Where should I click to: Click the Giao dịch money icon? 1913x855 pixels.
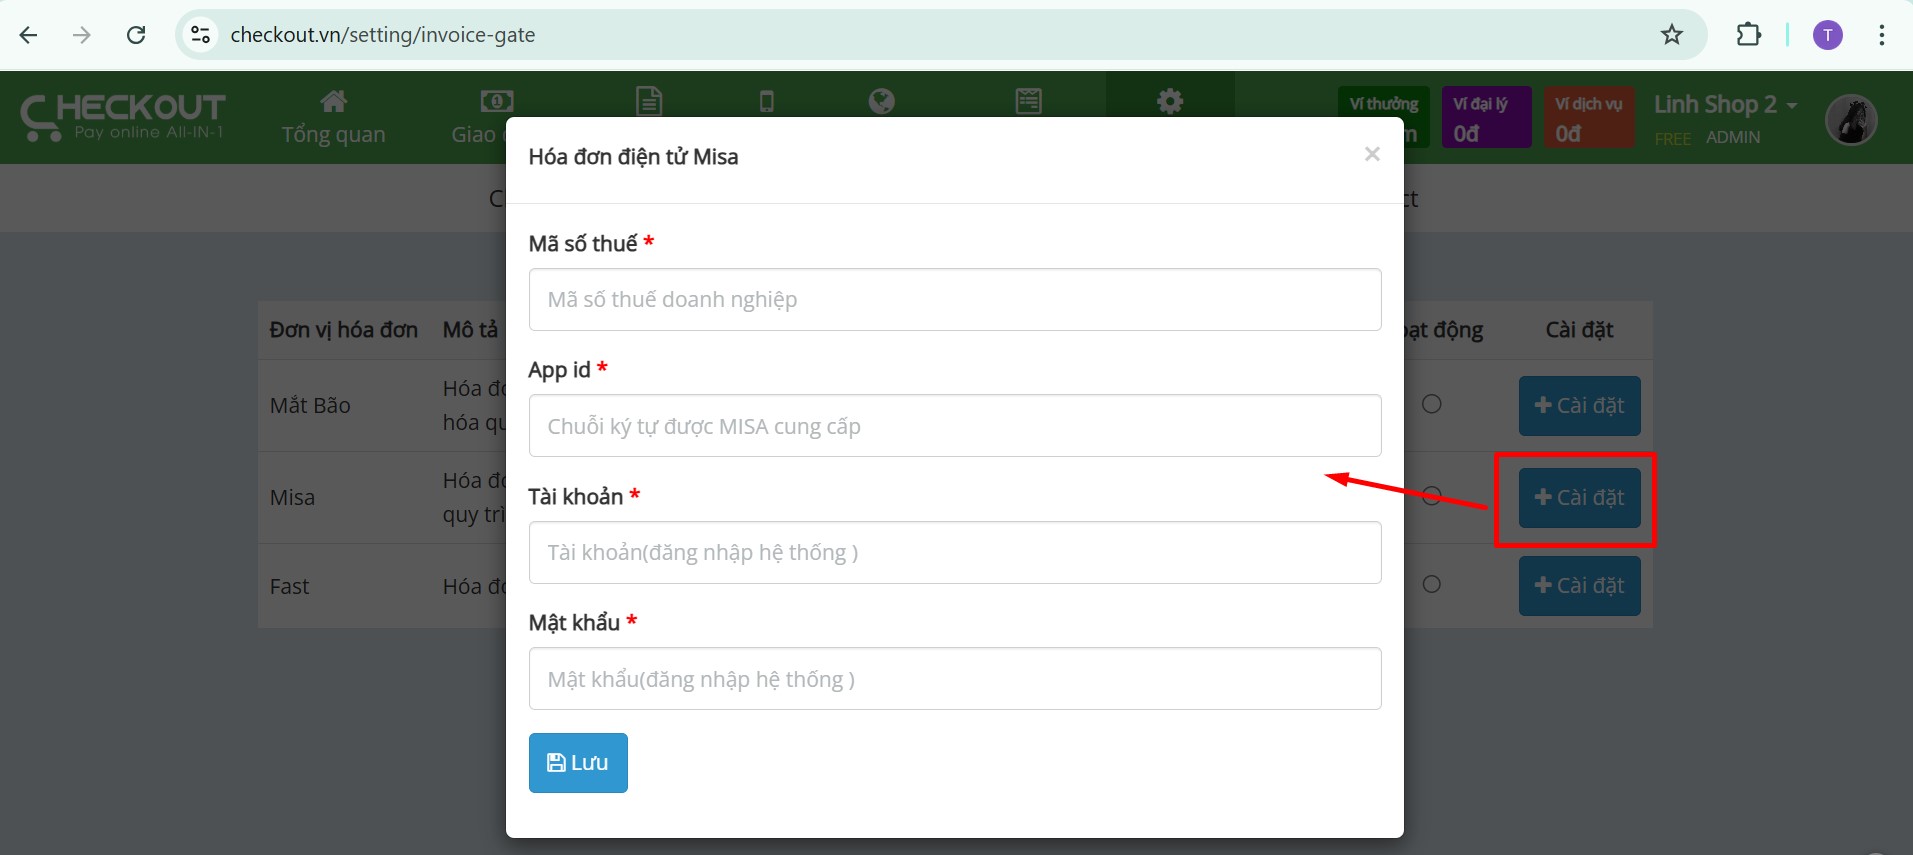(x=497, y=101)
